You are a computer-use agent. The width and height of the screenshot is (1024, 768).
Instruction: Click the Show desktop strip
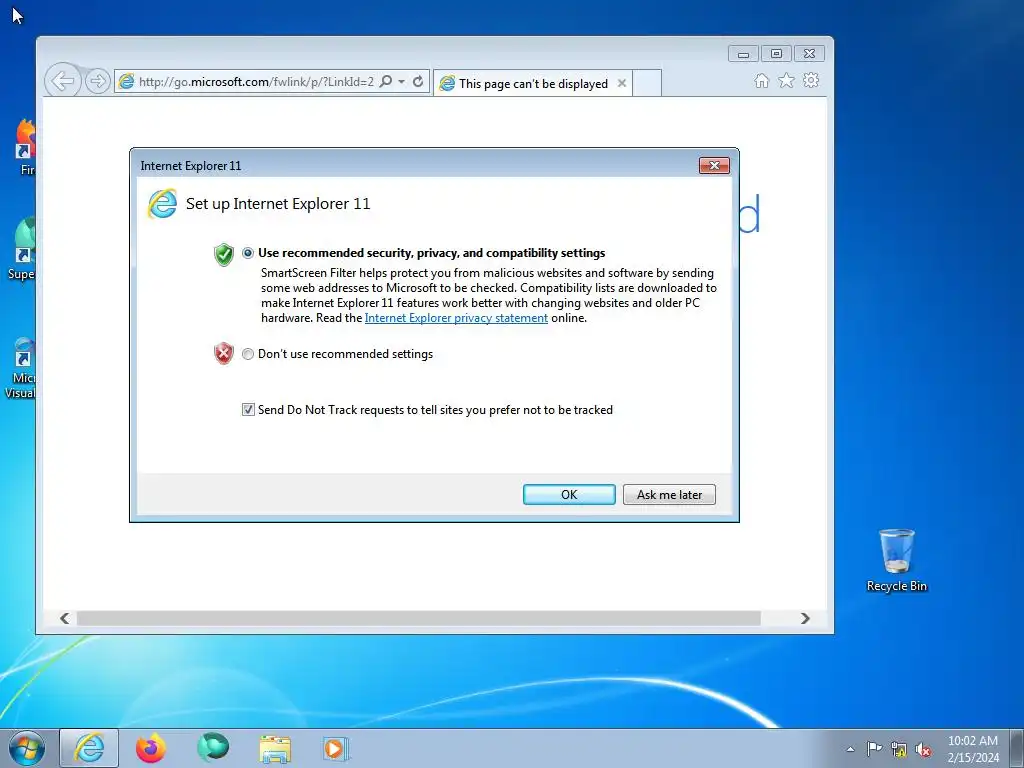coord(1016,748)
